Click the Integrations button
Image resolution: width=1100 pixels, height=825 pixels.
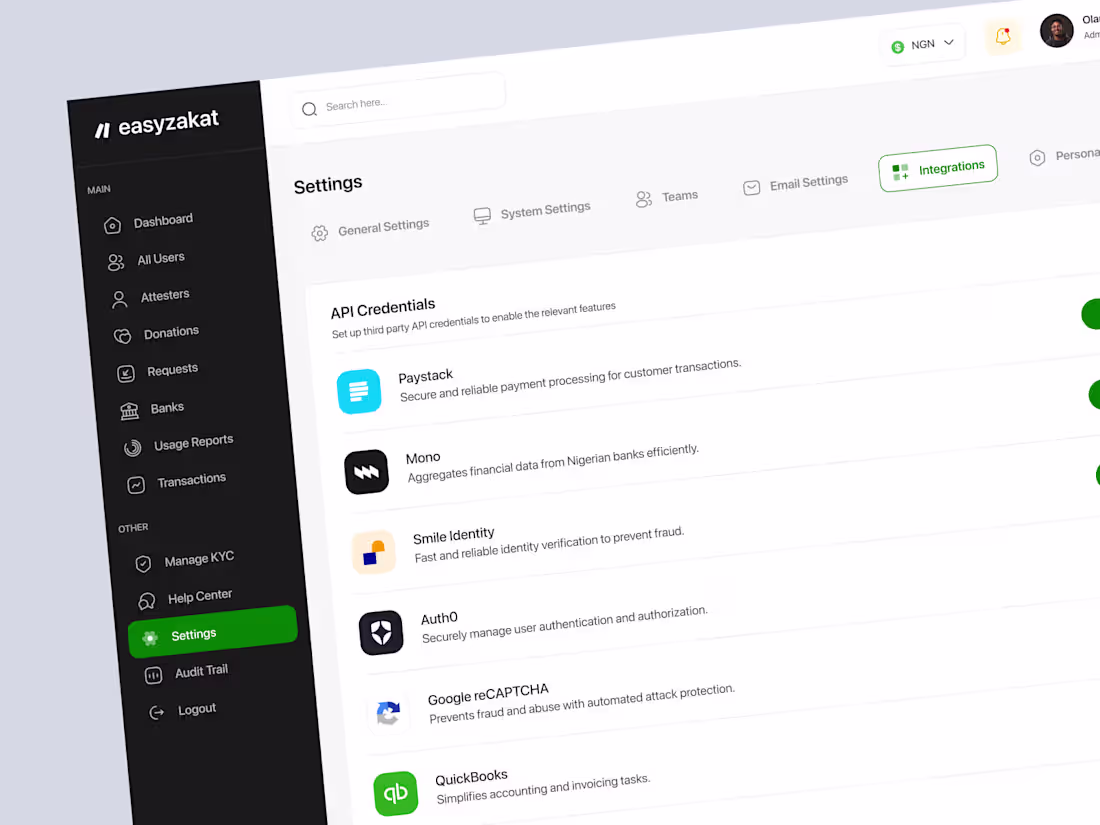point(938,167)
